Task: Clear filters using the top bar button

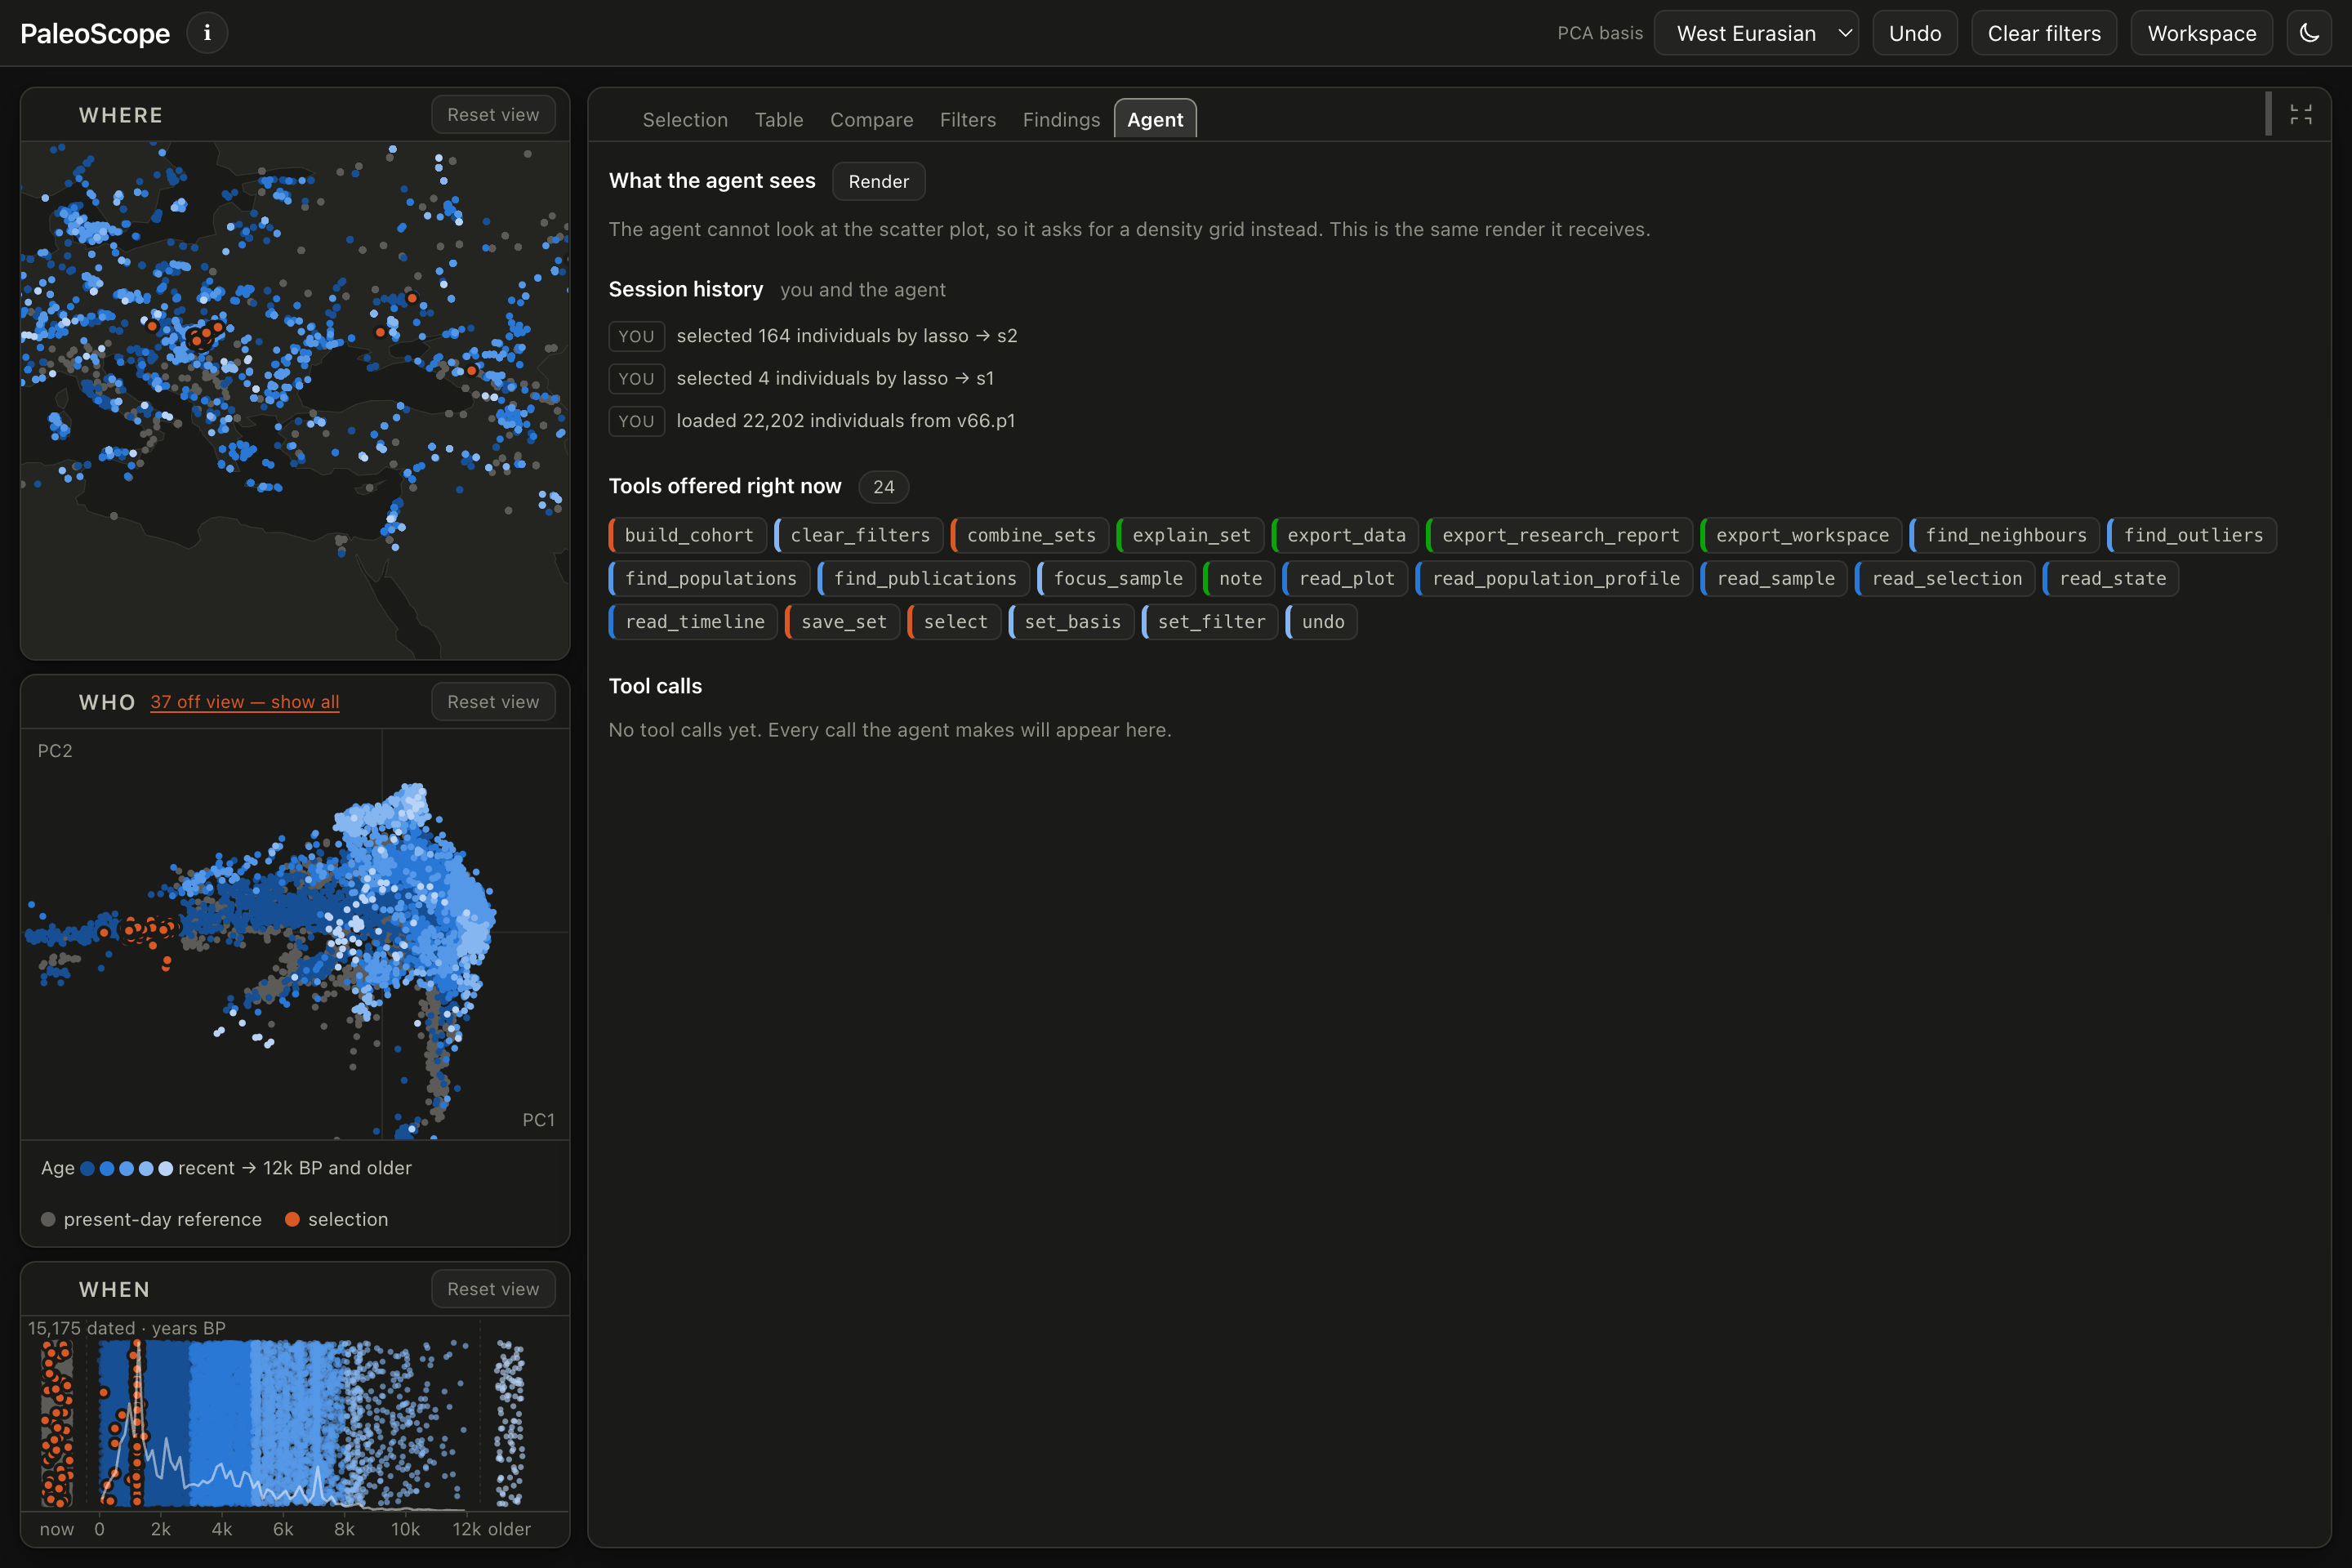Action: click(2043, 33)
